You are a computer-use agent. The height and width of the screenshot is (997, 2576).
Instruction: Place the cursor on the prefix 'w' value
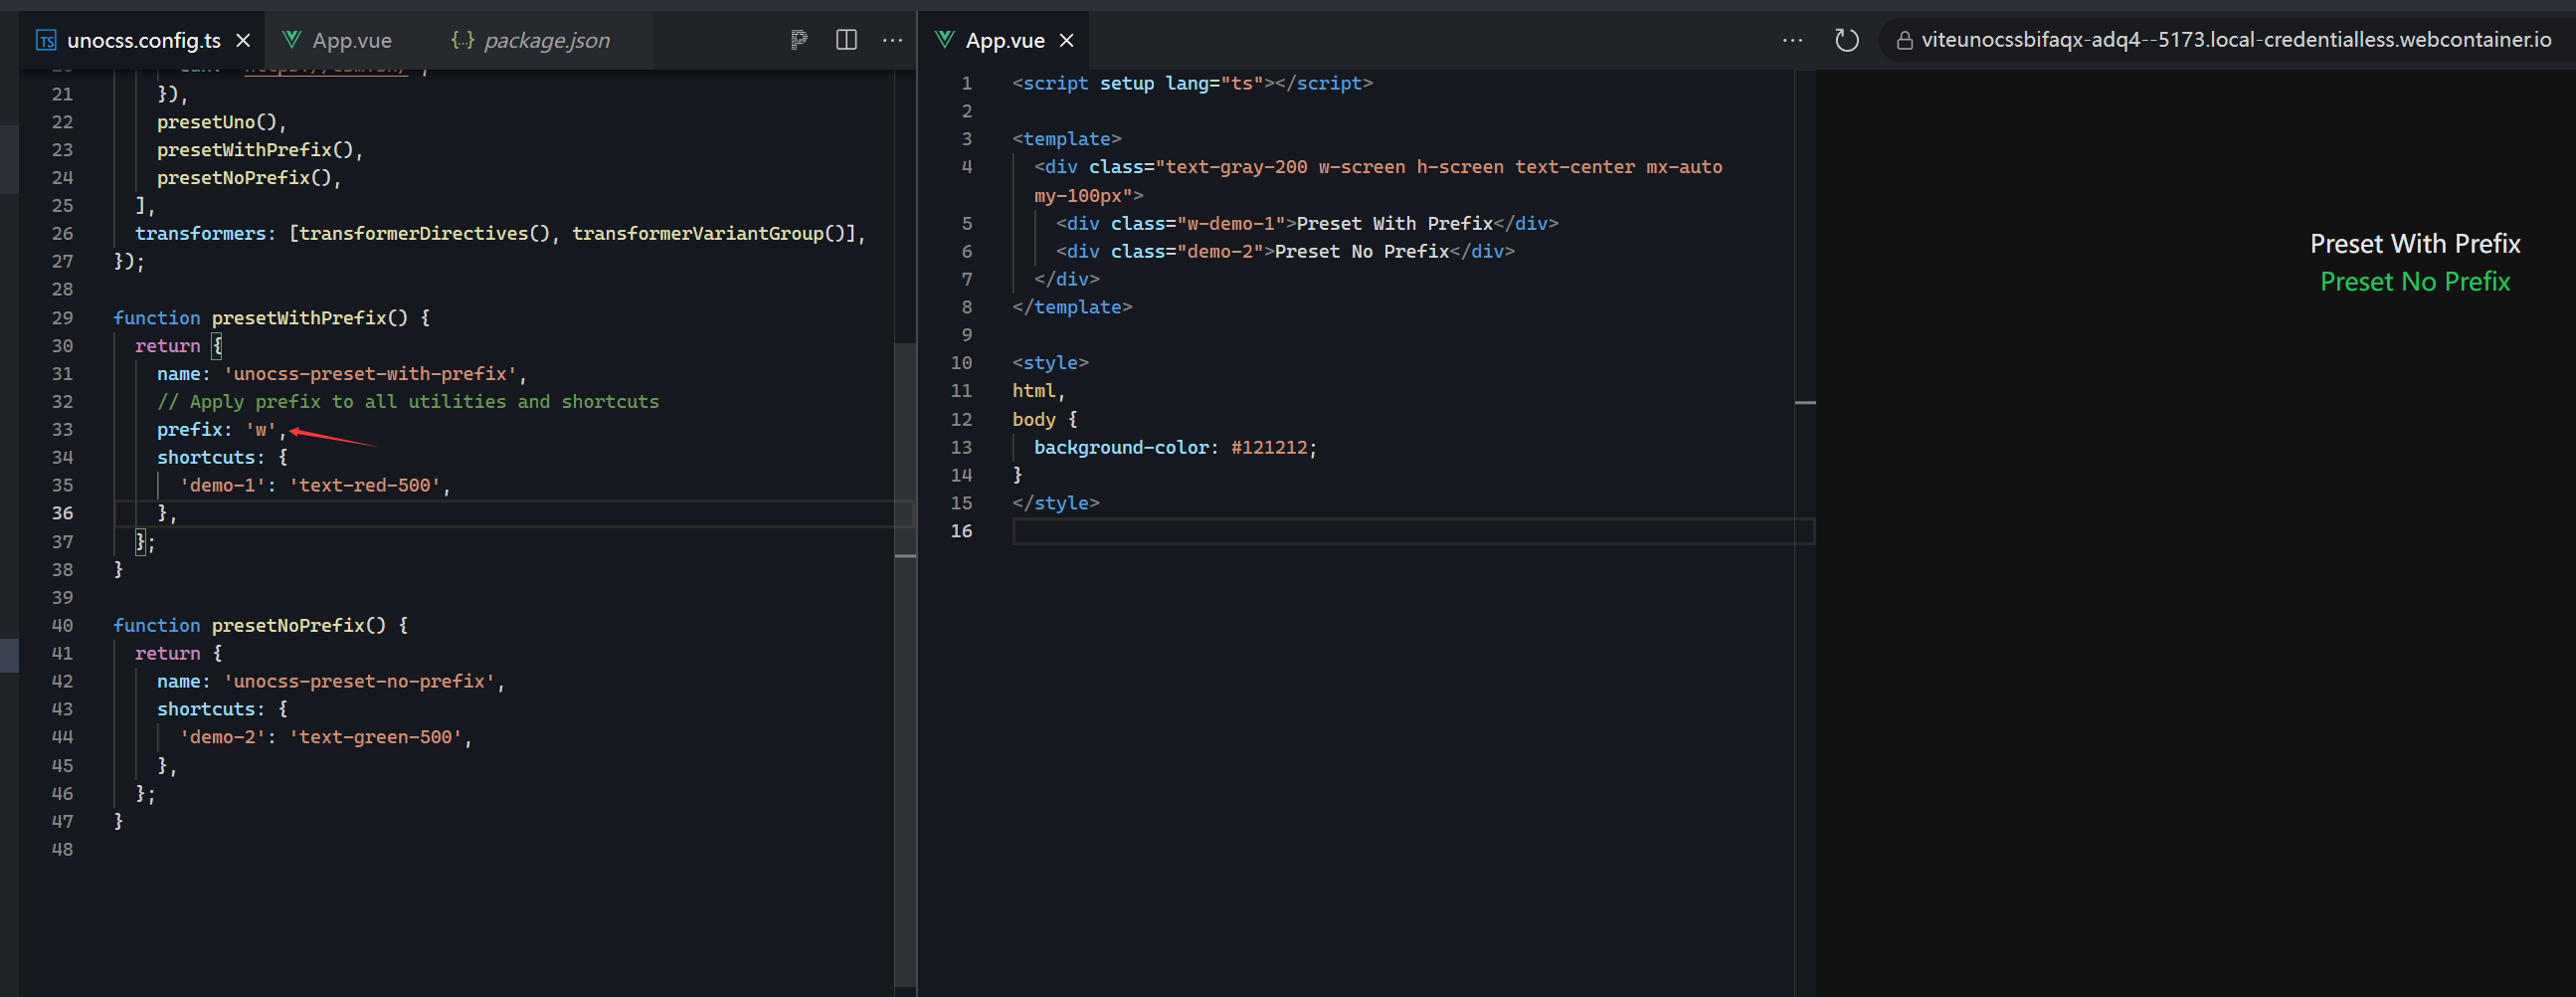(261, 429)
